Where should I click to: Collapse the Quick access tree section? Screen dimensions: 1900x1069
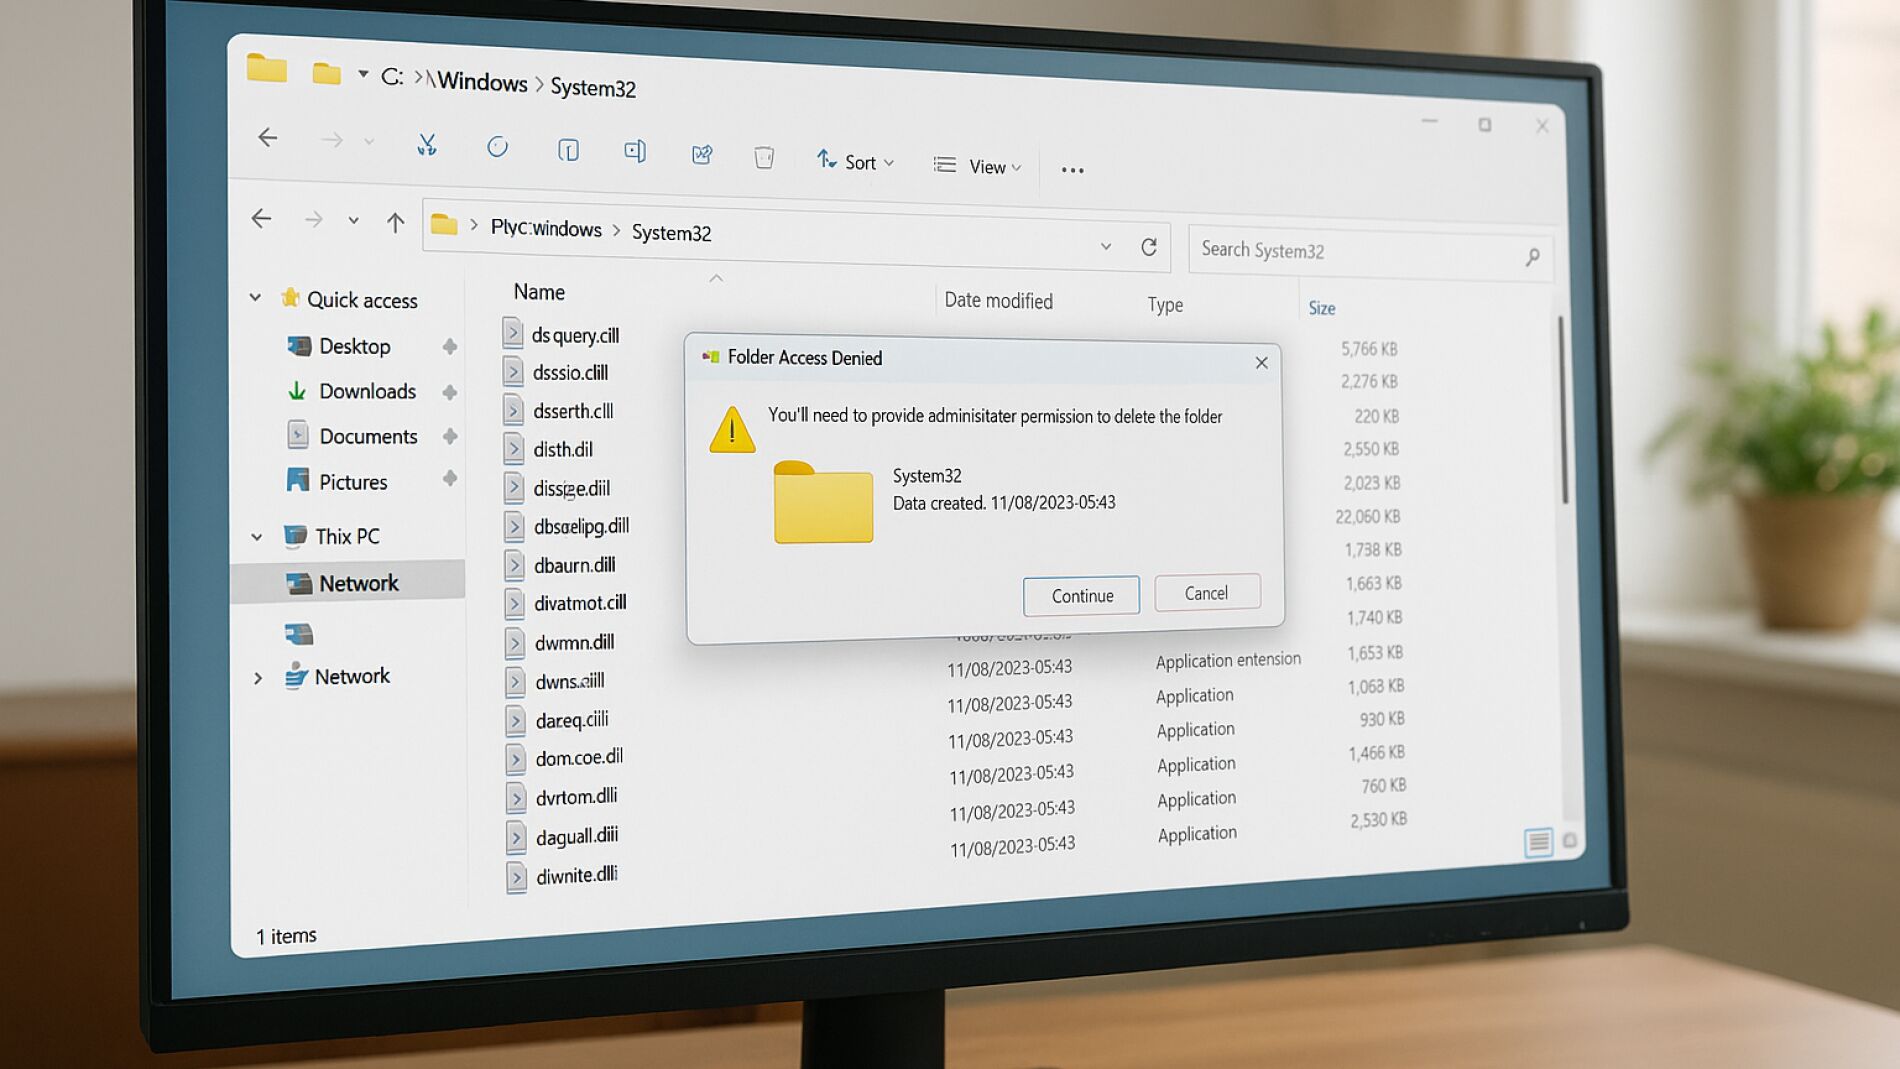coord(256,298)
